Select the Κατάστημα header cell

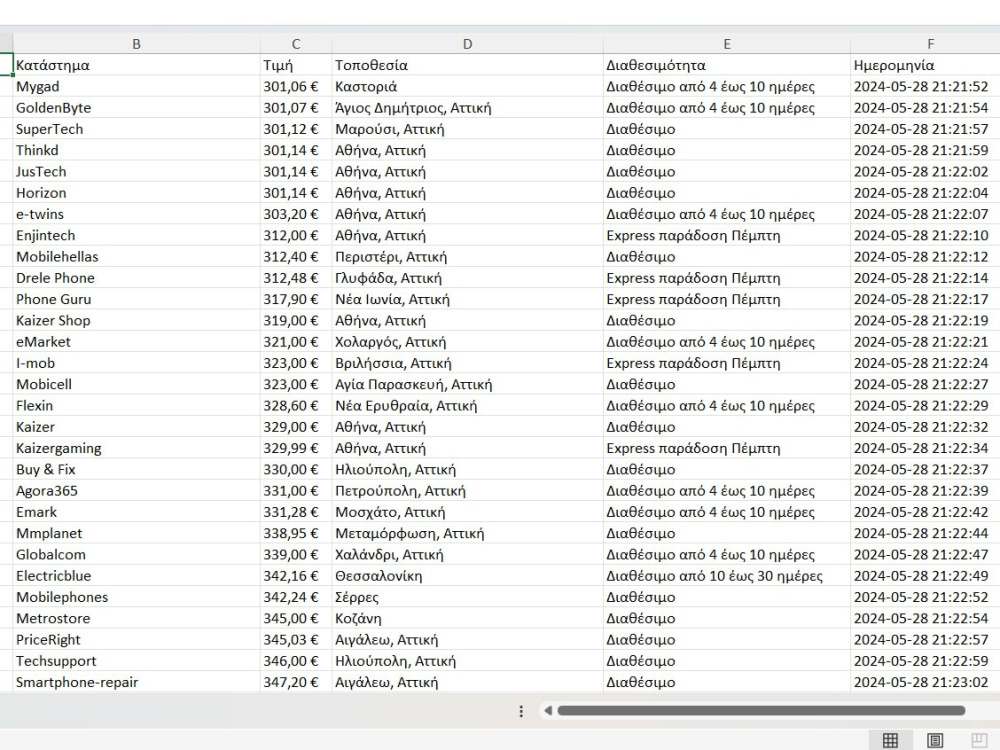(136, 65)
